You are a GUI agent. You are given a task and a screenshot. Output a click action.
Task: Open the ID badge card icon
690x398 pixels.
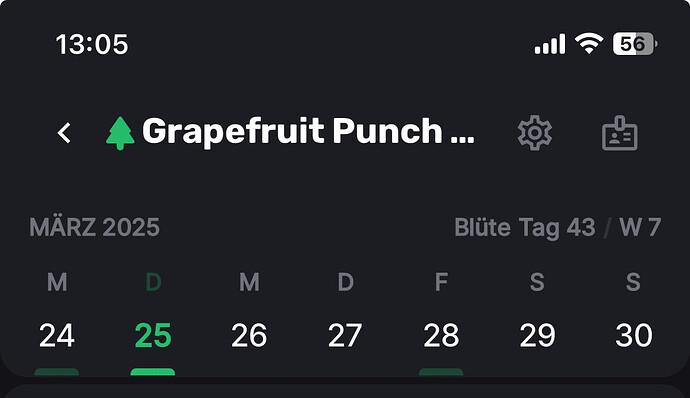pyautogui.click(x=620, y=133)
